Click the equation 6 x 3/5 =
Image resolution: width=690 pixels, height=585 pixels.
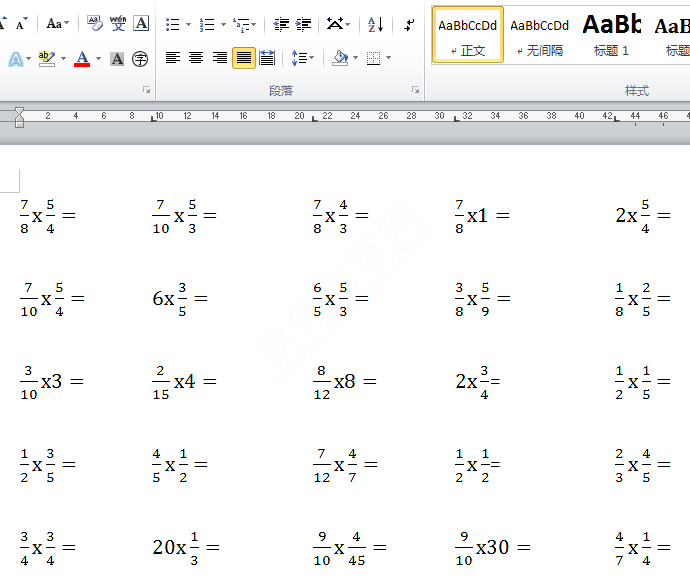tap(180, 299)
